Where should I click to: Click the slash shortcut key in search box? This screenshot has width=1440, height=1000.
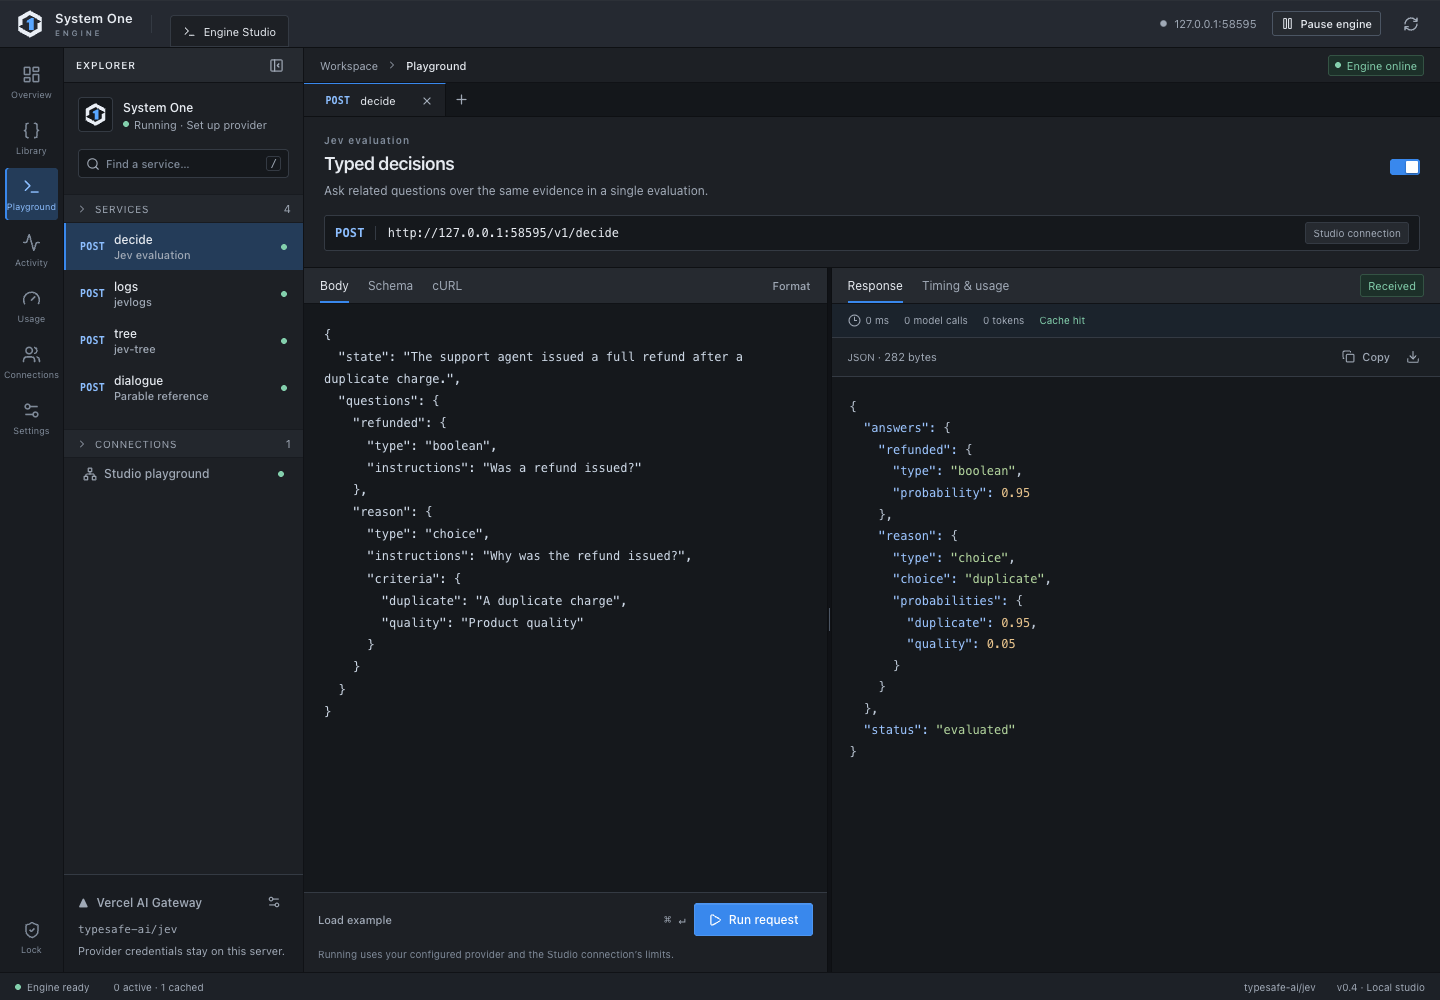[273, 164]
